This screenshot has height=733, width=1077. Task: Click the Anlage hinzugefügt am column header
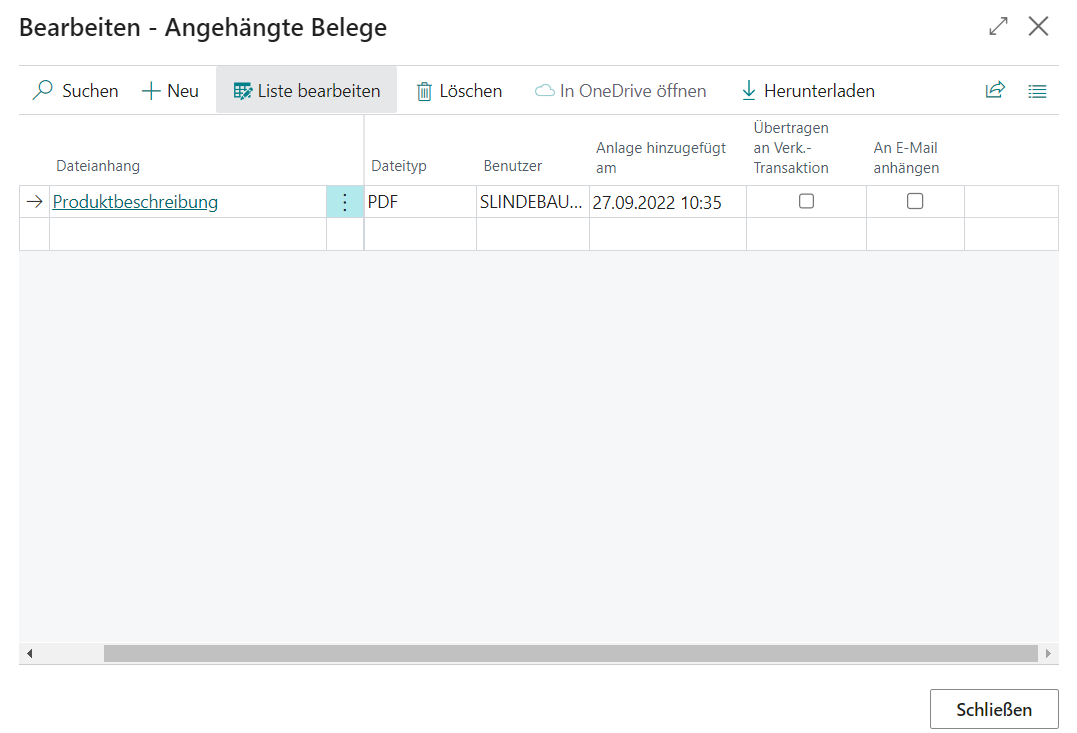point(660,158)
